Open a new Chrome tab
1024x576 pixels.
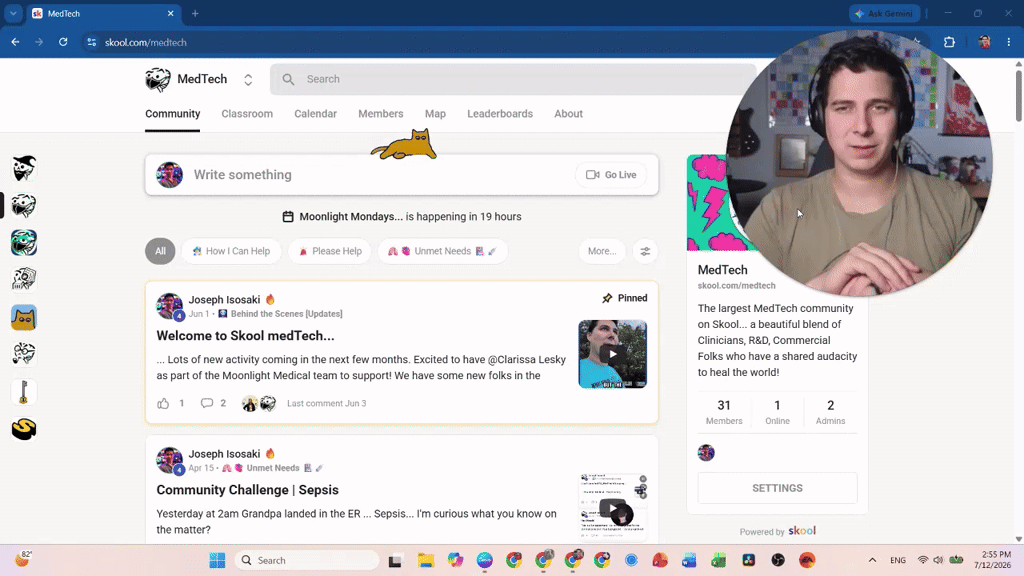point(195,13)
